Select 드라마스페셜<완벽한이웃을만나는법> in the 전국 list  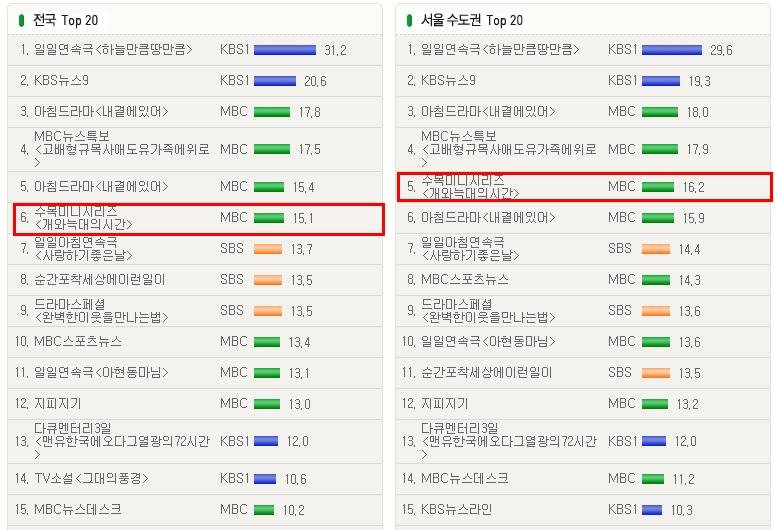tap(101, 311)
